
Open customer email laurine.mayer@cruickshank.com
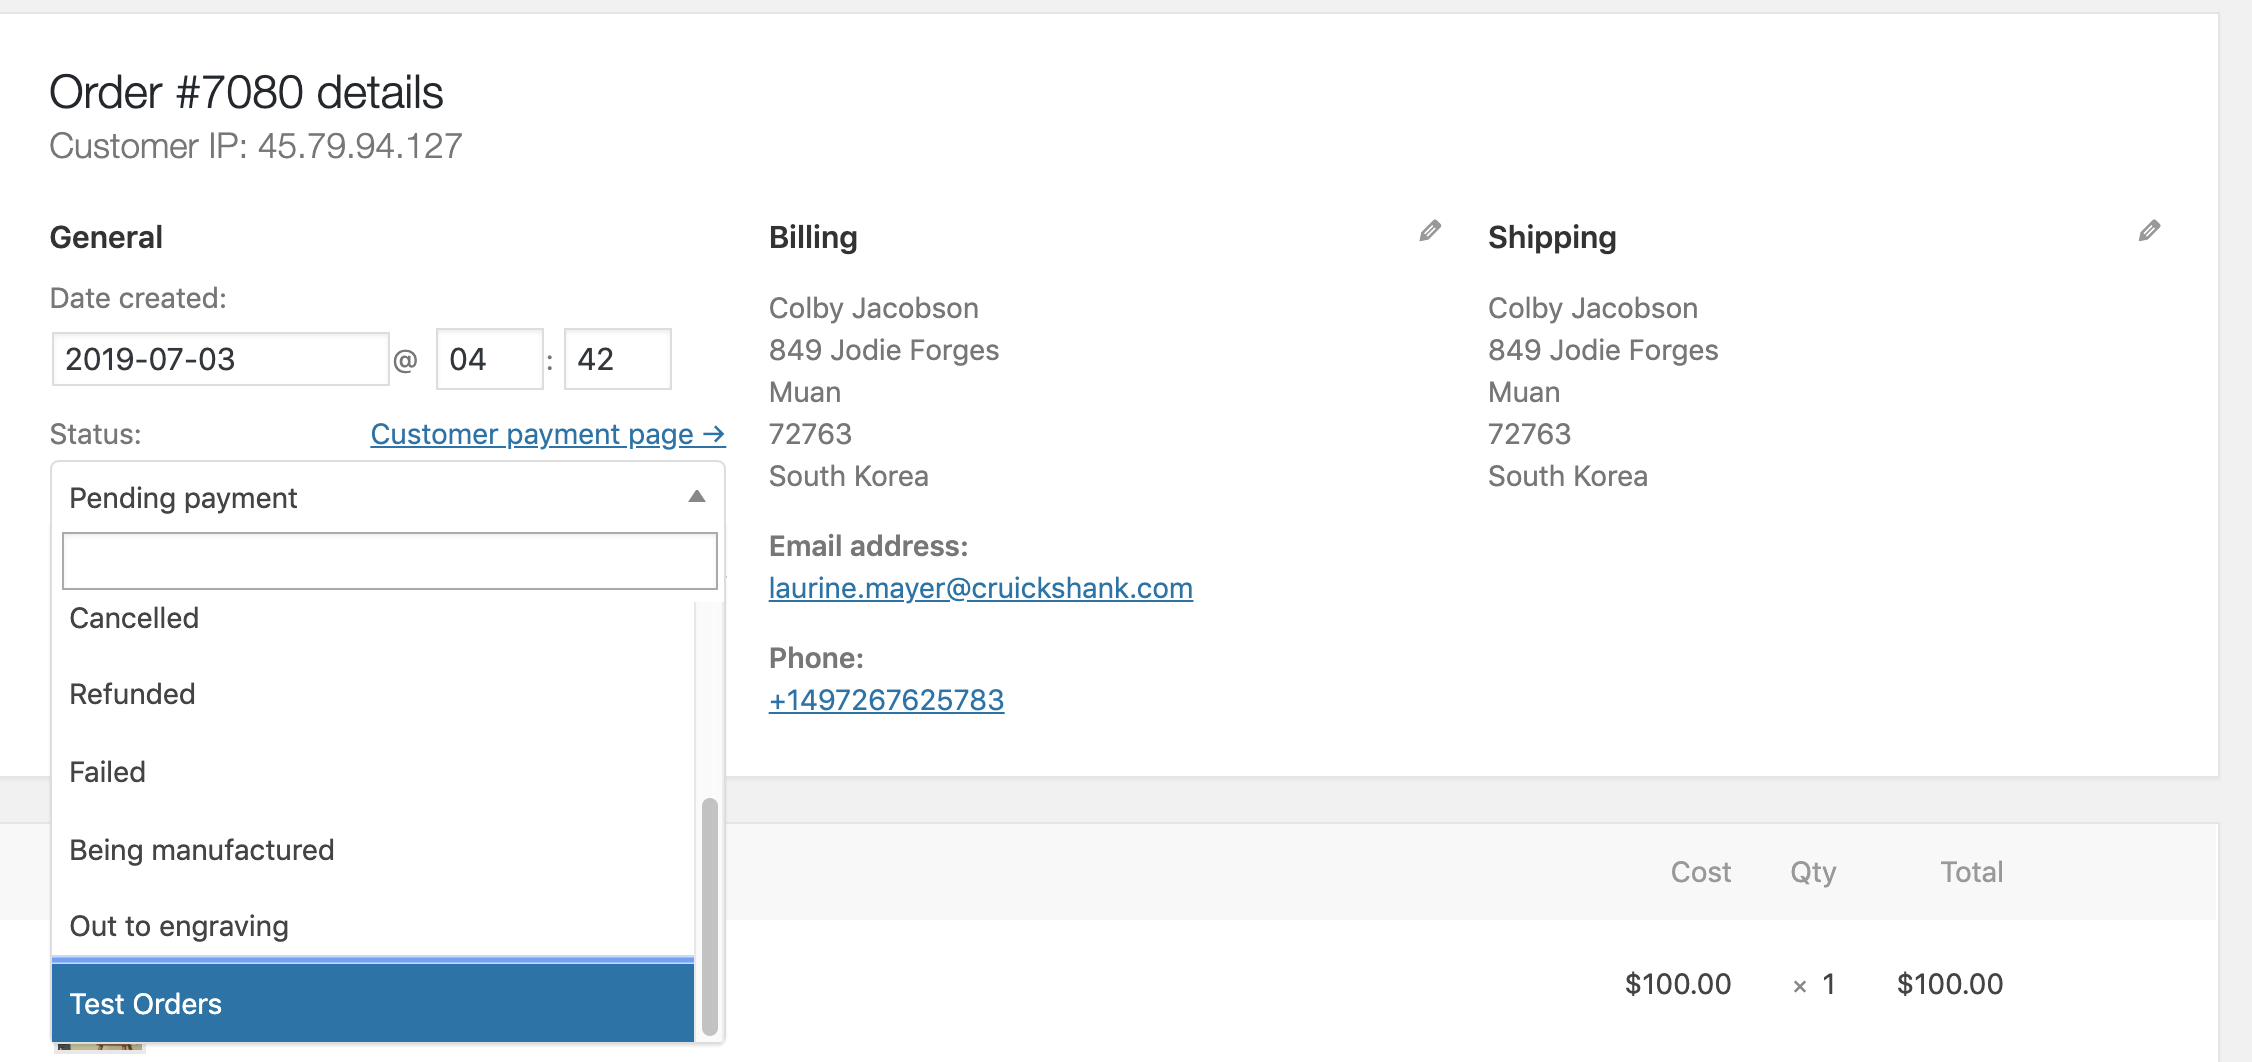[x=980, y=588]
